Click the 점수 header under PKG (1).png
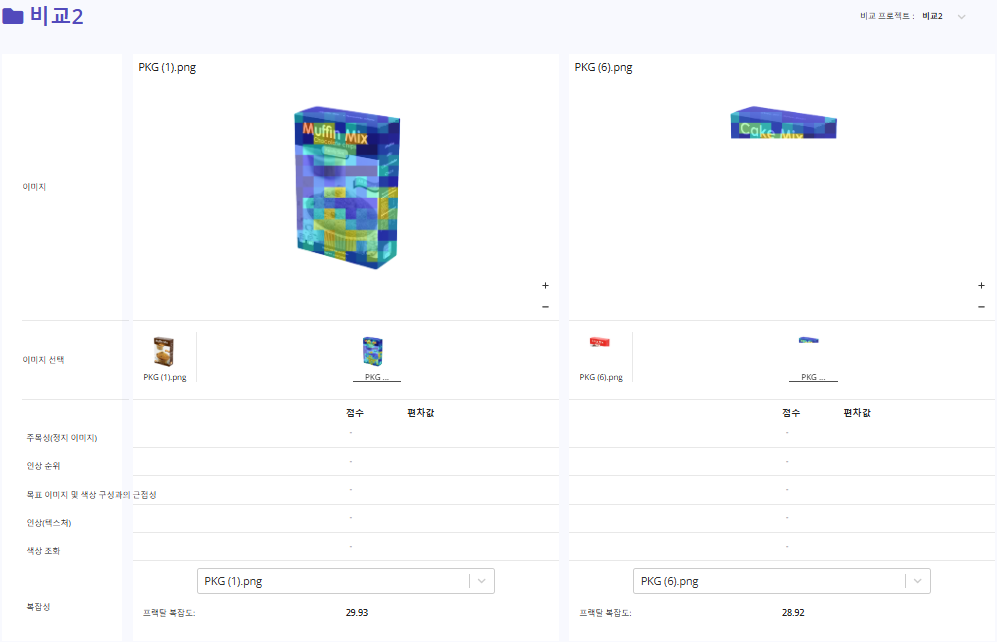The height and width of the screenshot is (642, 997). (x=355, y=413)
